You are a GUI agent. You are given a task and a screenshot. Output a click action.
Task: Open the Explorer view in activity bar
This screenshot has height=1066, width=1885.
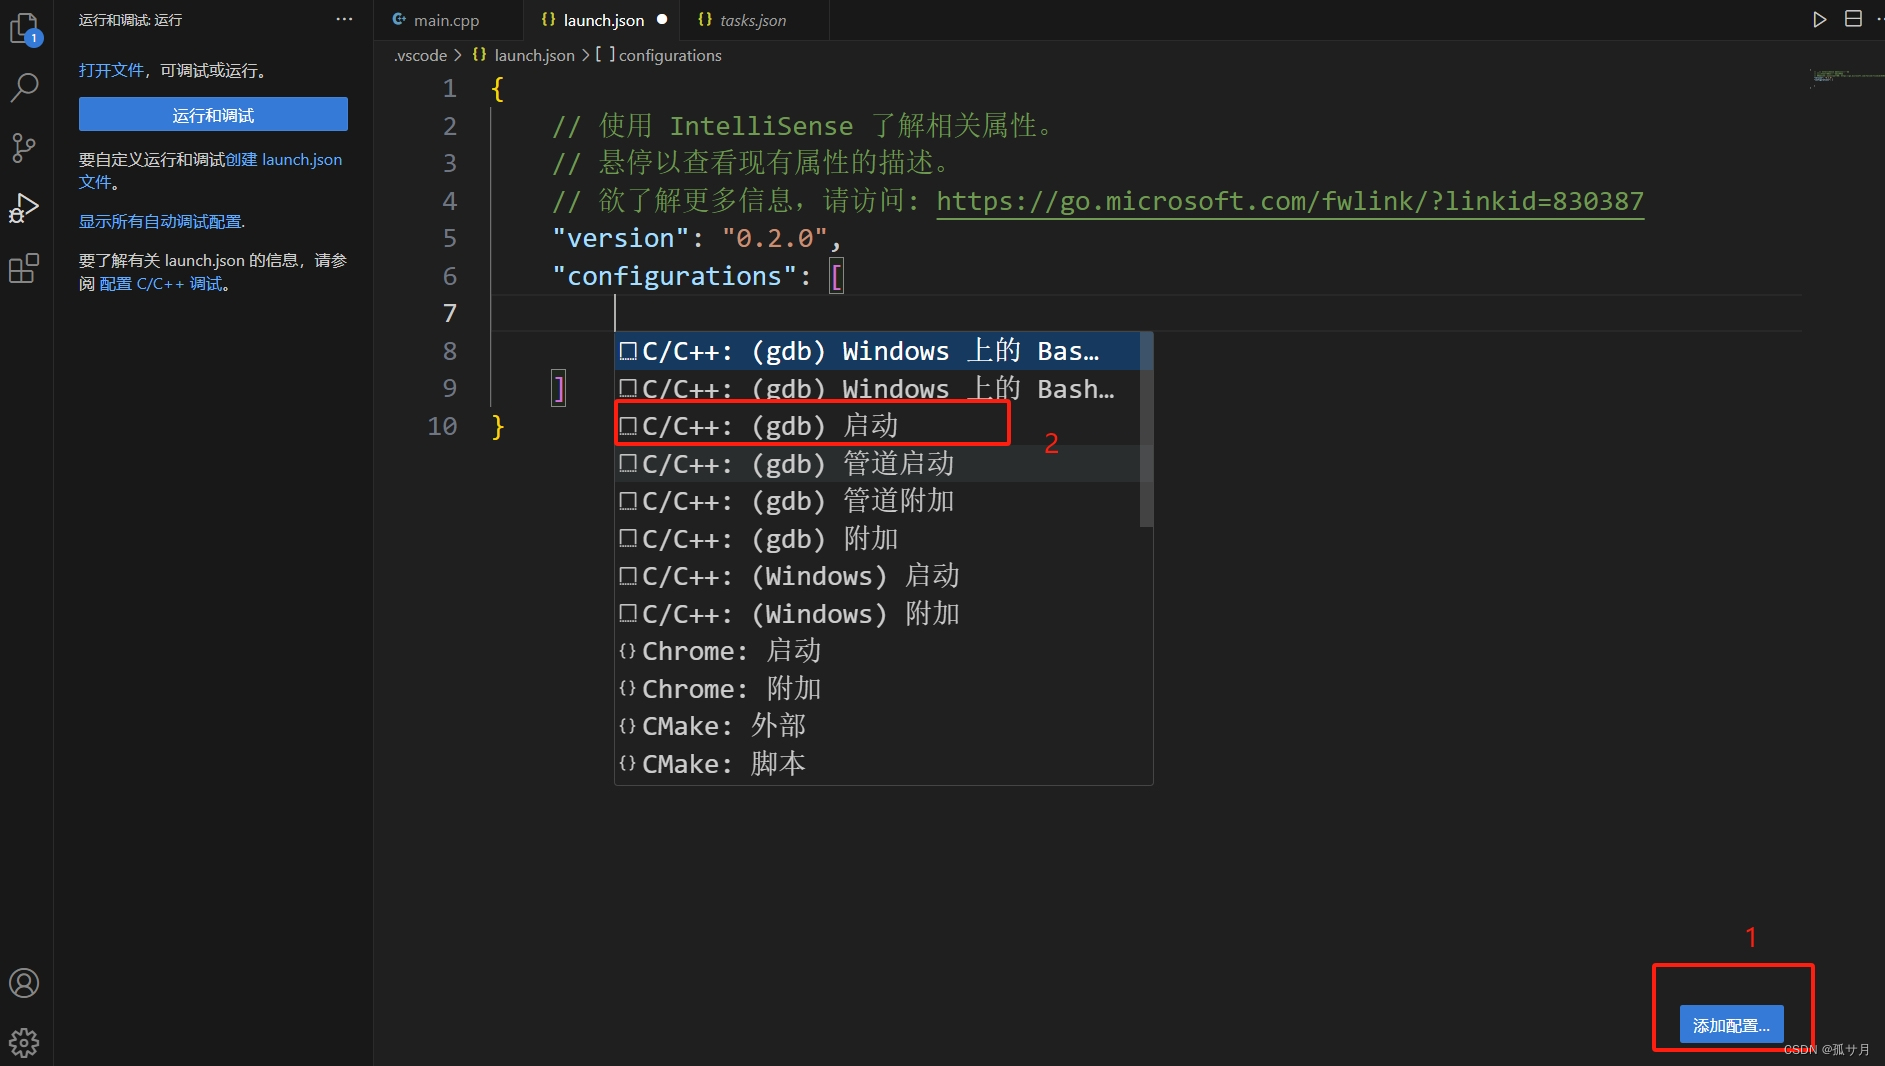pyautogui.click(x=25, y=29)
